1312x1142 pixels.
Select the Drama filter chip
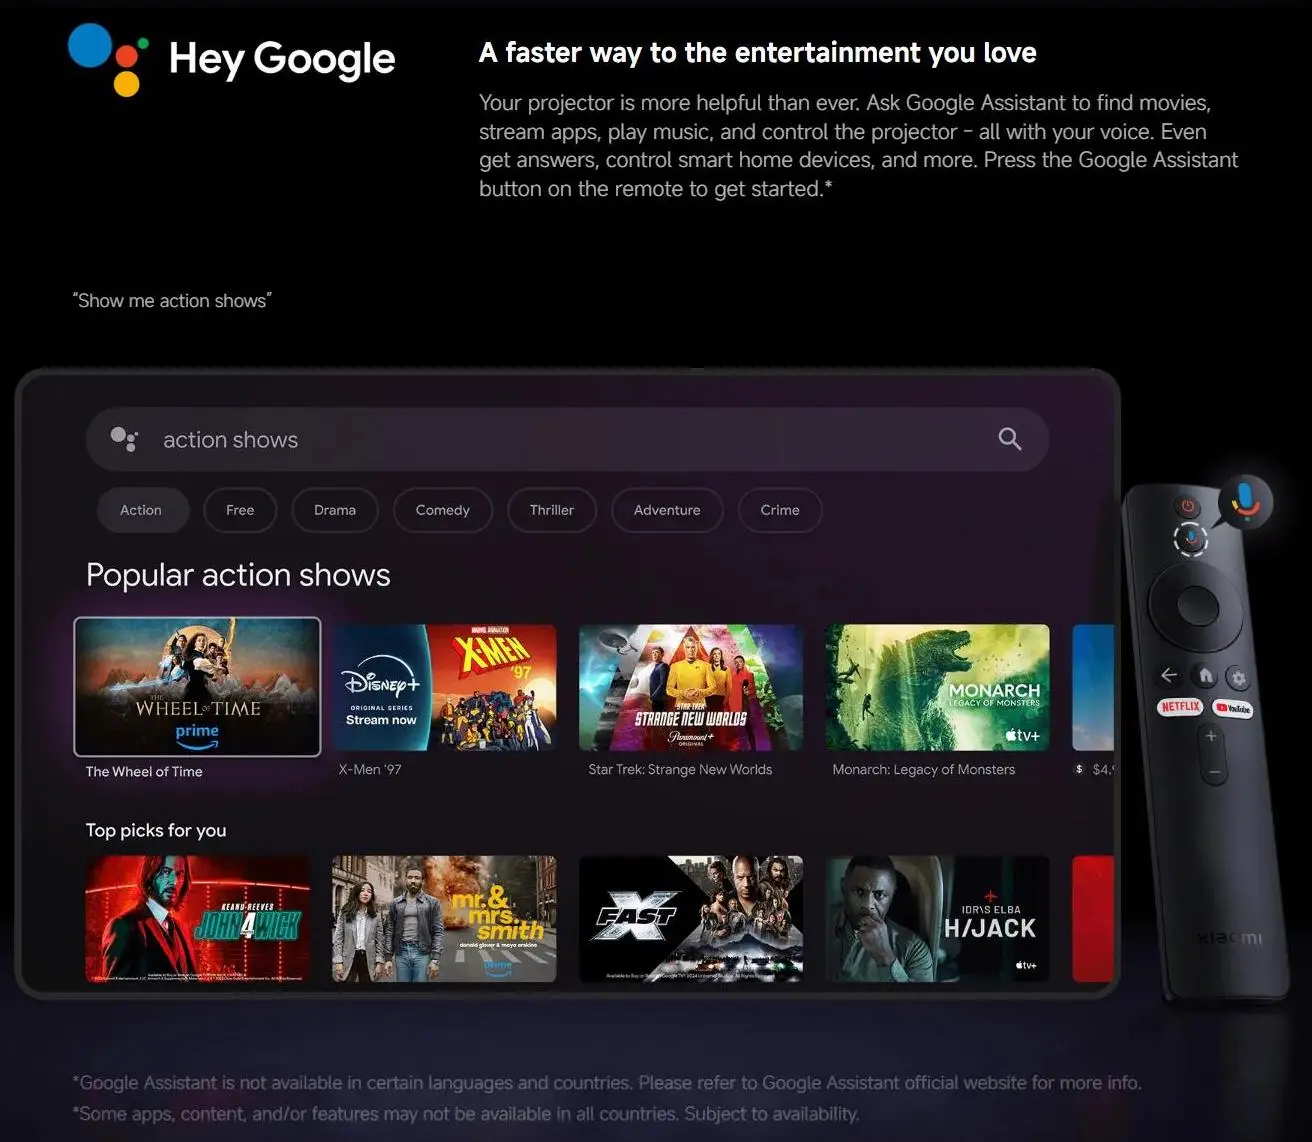(x=335, y=510)
